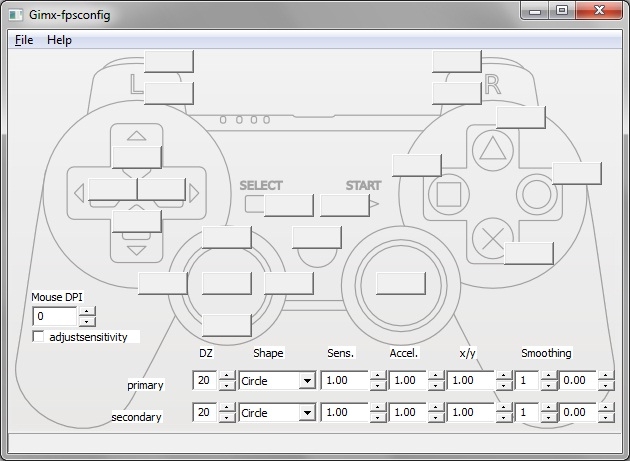This screenshot has width=630, height=461.
Task: Increase the primary DZ value
Action: point(227,375)
